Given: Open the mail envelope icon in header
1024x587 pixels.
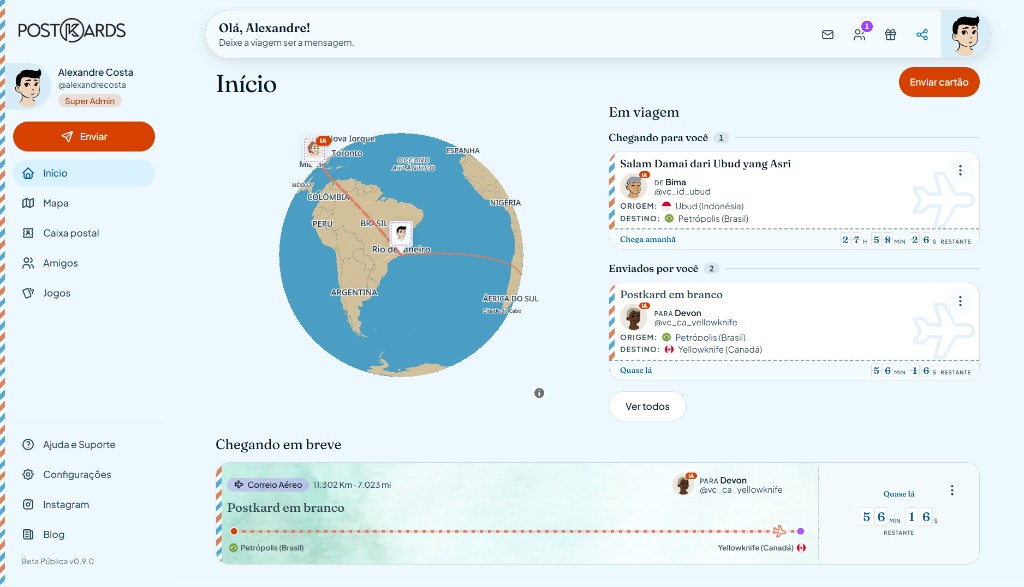Looking at the screenshot, I should pyautogui.click(x=827, y=35).
